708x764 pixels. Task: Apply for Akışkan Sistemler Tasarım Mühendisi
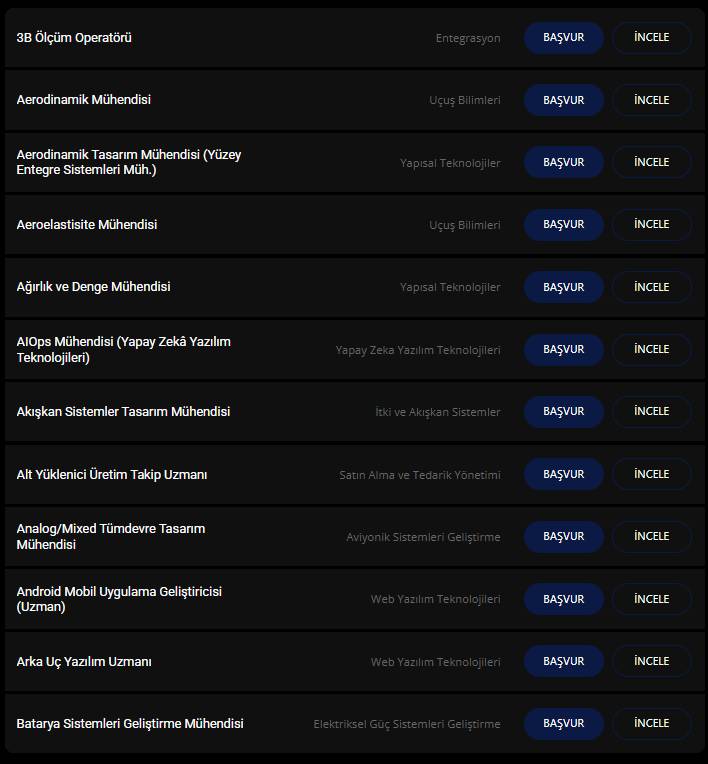564,412
